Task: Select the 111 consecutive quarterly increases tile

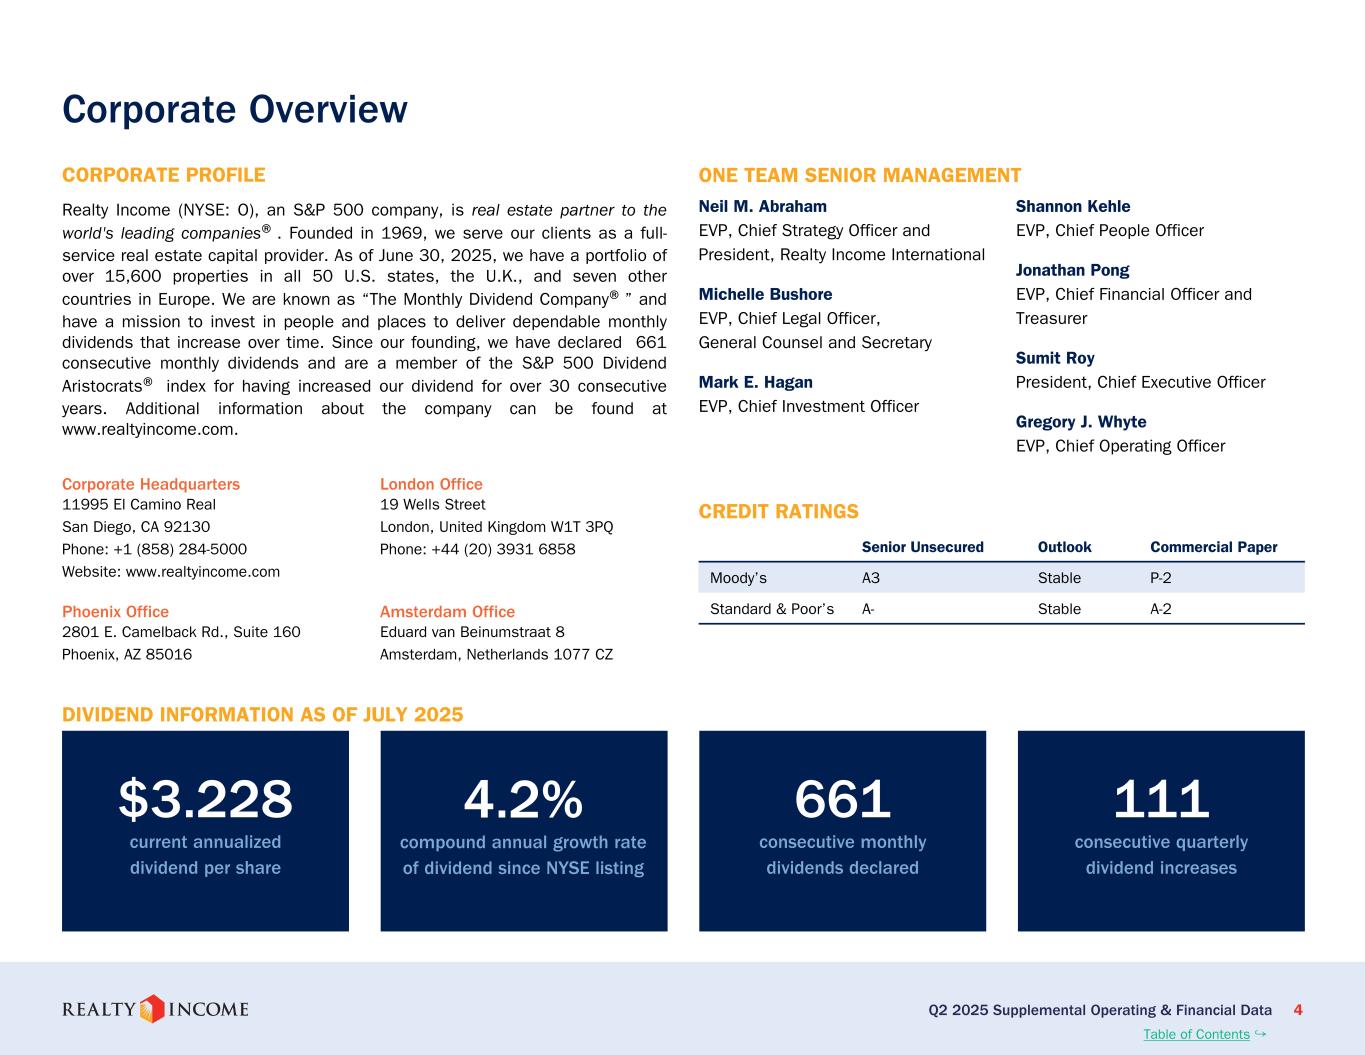Action: click(1161, 830)
